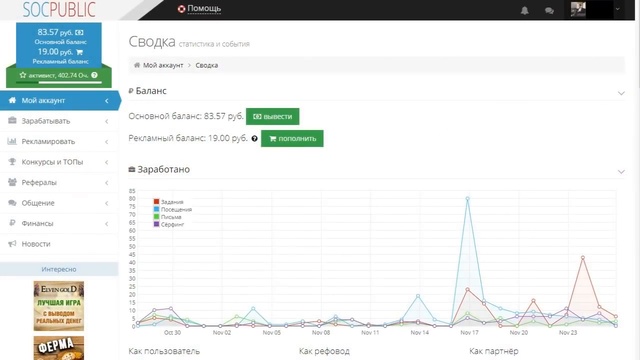Click the briefcase icon of Зарабатывать

12,120
